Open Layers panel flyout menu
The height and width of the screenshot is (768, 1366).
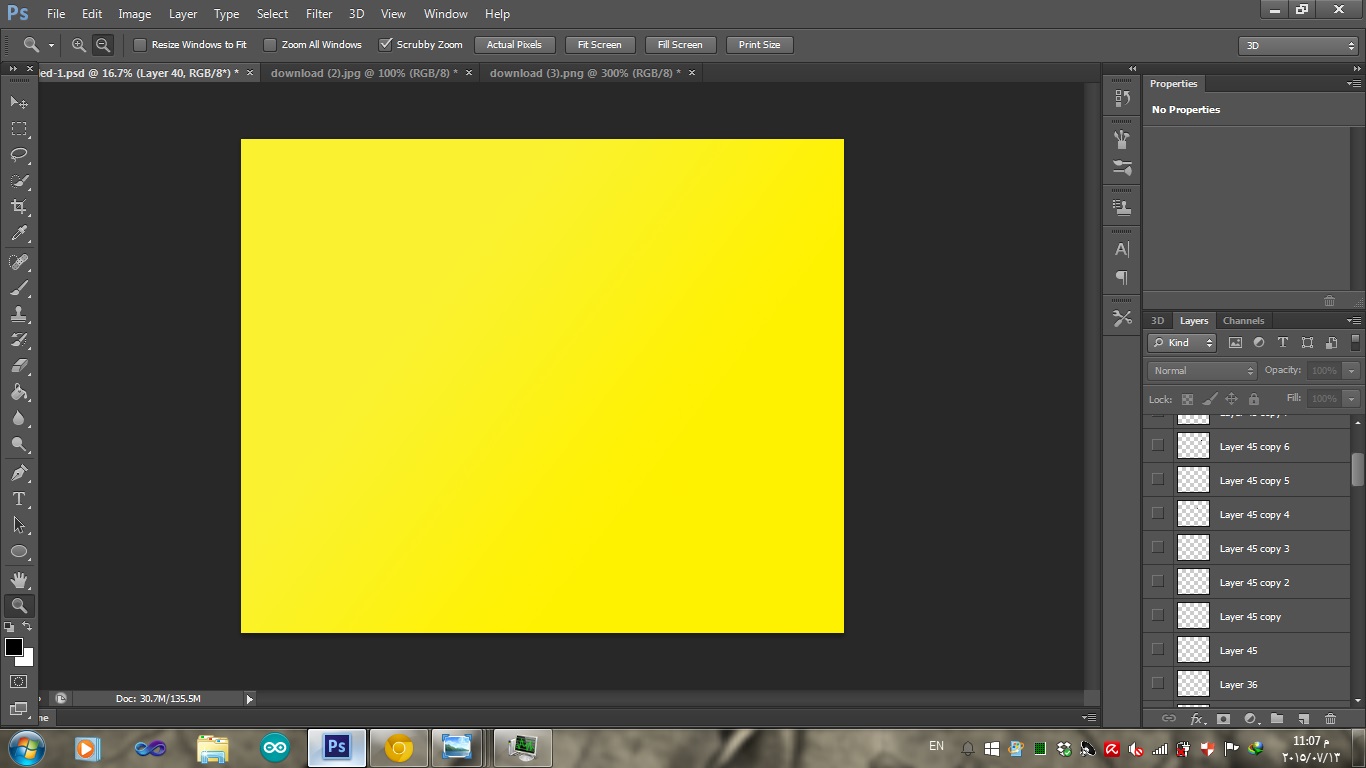1353,321
